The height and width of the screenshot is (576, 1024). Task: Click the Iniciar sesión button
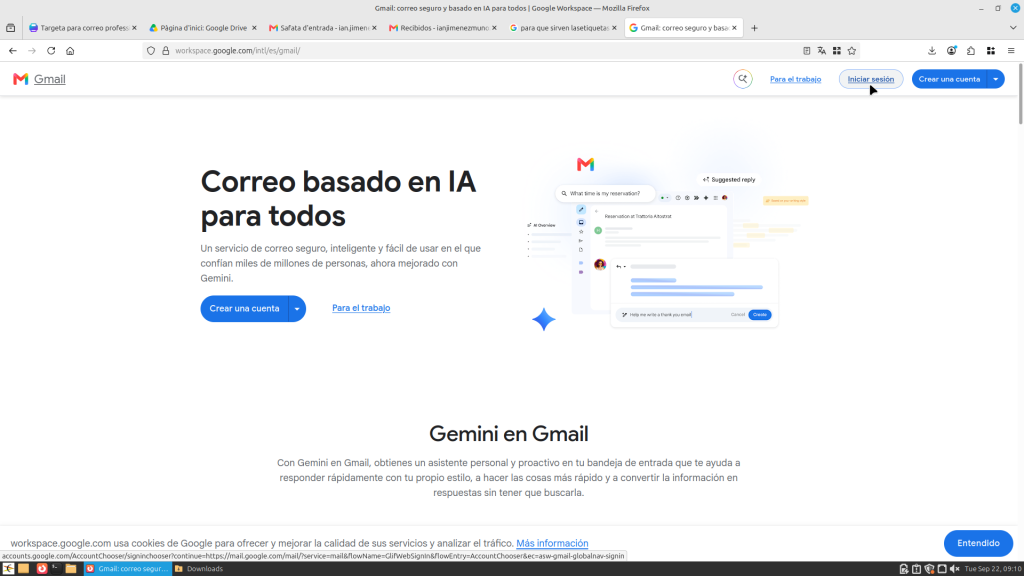[871, 79]
